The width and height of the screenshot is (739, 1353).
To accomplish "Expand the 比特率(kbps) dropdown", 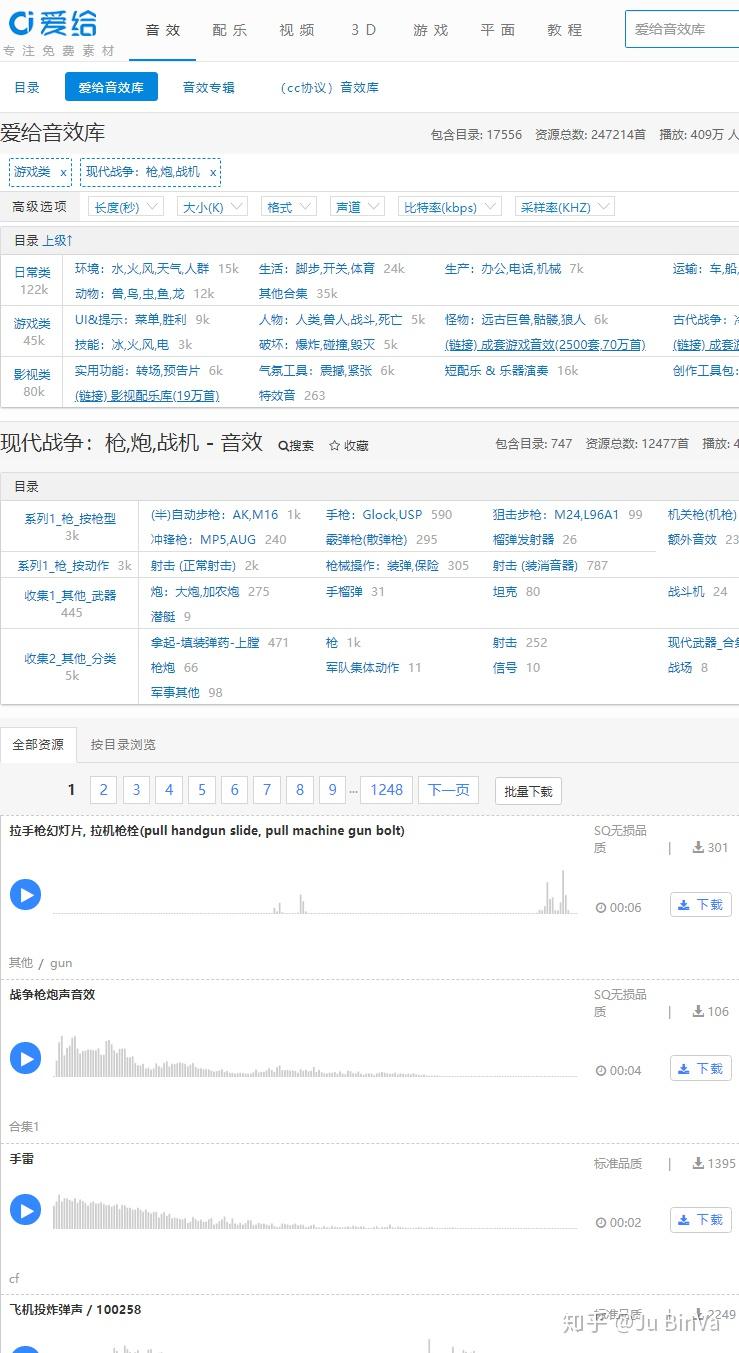I will click(x=449, y=207).
